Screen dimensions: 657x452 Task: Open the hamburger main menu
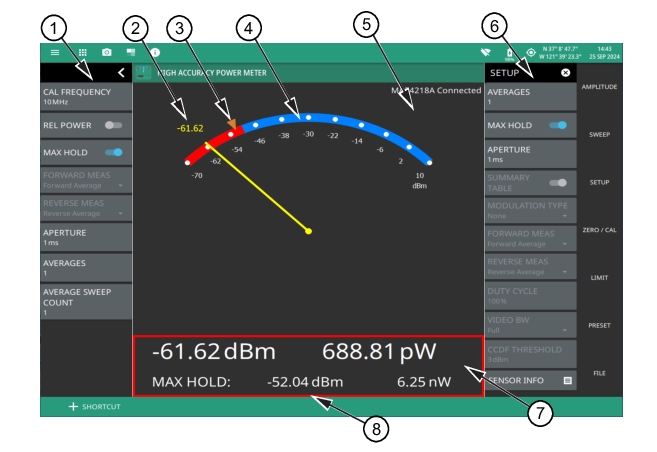click(56, 51)
